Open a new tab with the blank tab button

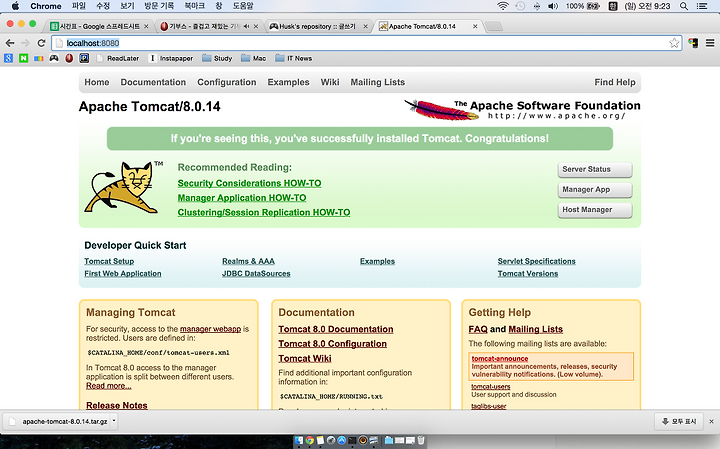(x=494, y=27)
